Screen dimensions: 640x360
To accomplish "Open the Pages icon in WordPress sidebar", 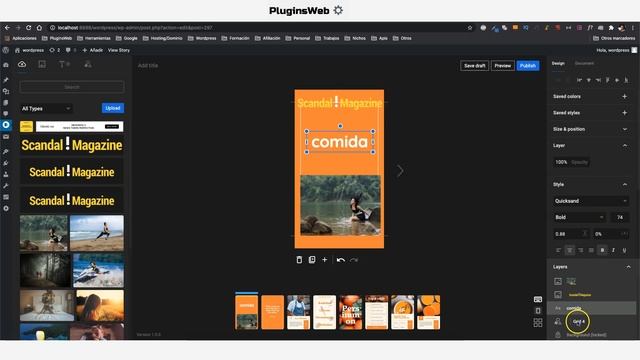I will [x=6, y=102].
